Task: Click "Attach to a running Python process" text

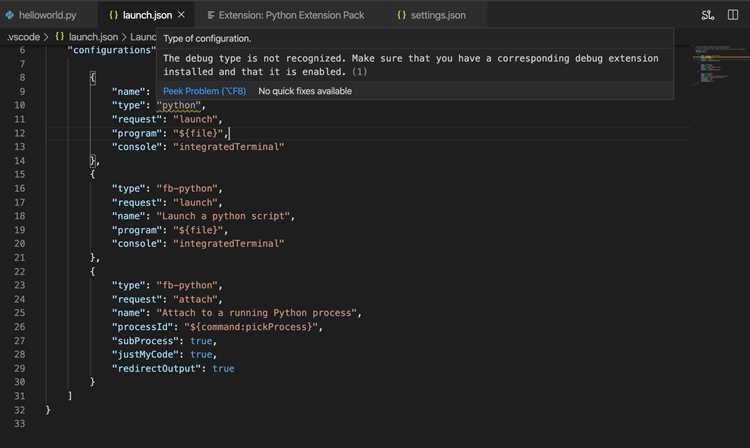Action: tap(257, 313)
